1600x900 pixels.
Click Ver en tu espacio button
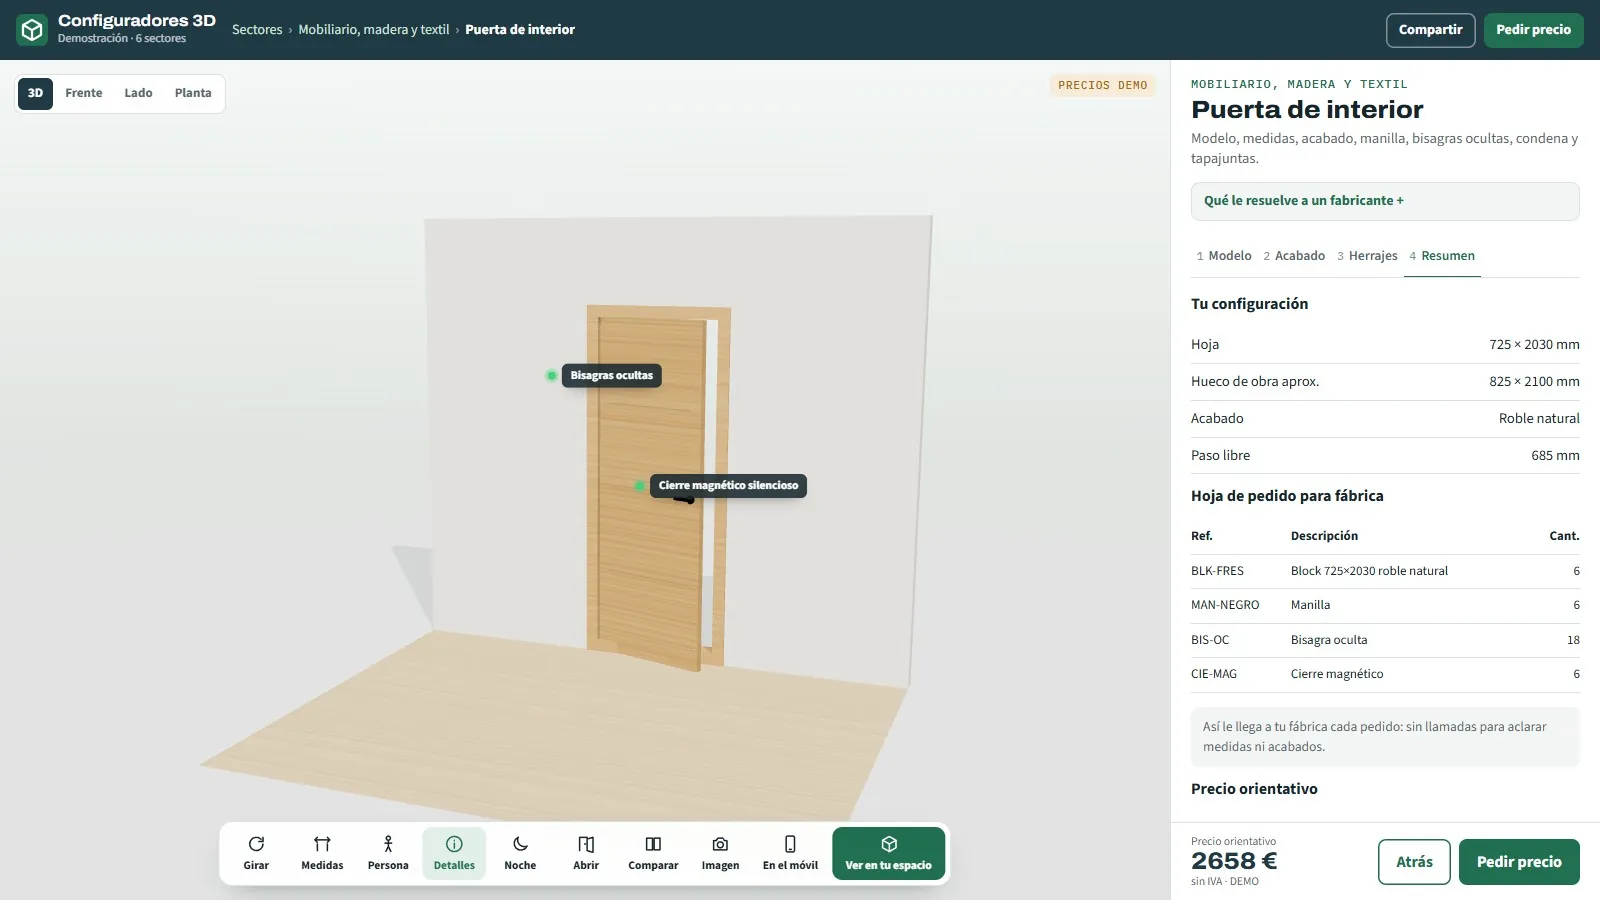[x=888, y=854]
